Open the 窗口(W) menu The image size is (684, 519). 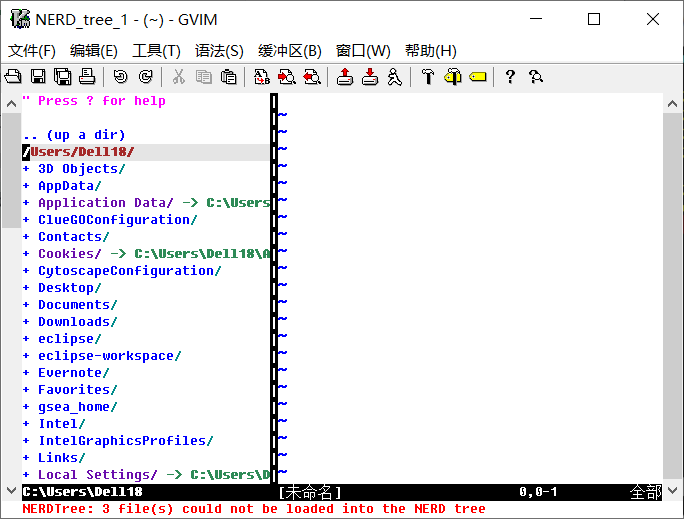click(363, 51)
